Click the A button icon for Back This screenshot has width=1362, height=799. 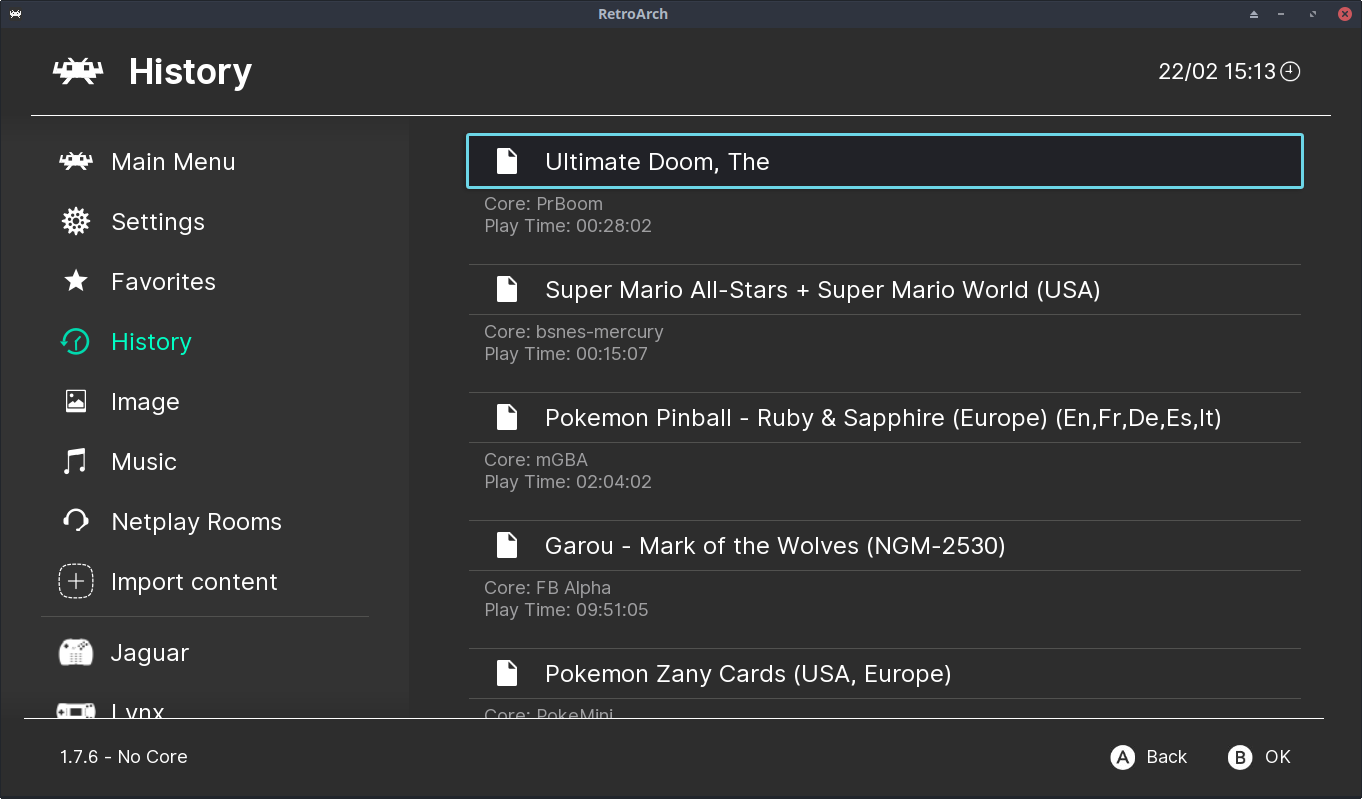[1123, 757]
